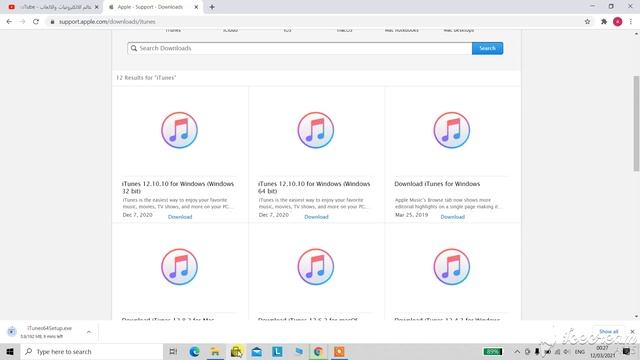Focus the Search Downloads field

click(300, 48)
